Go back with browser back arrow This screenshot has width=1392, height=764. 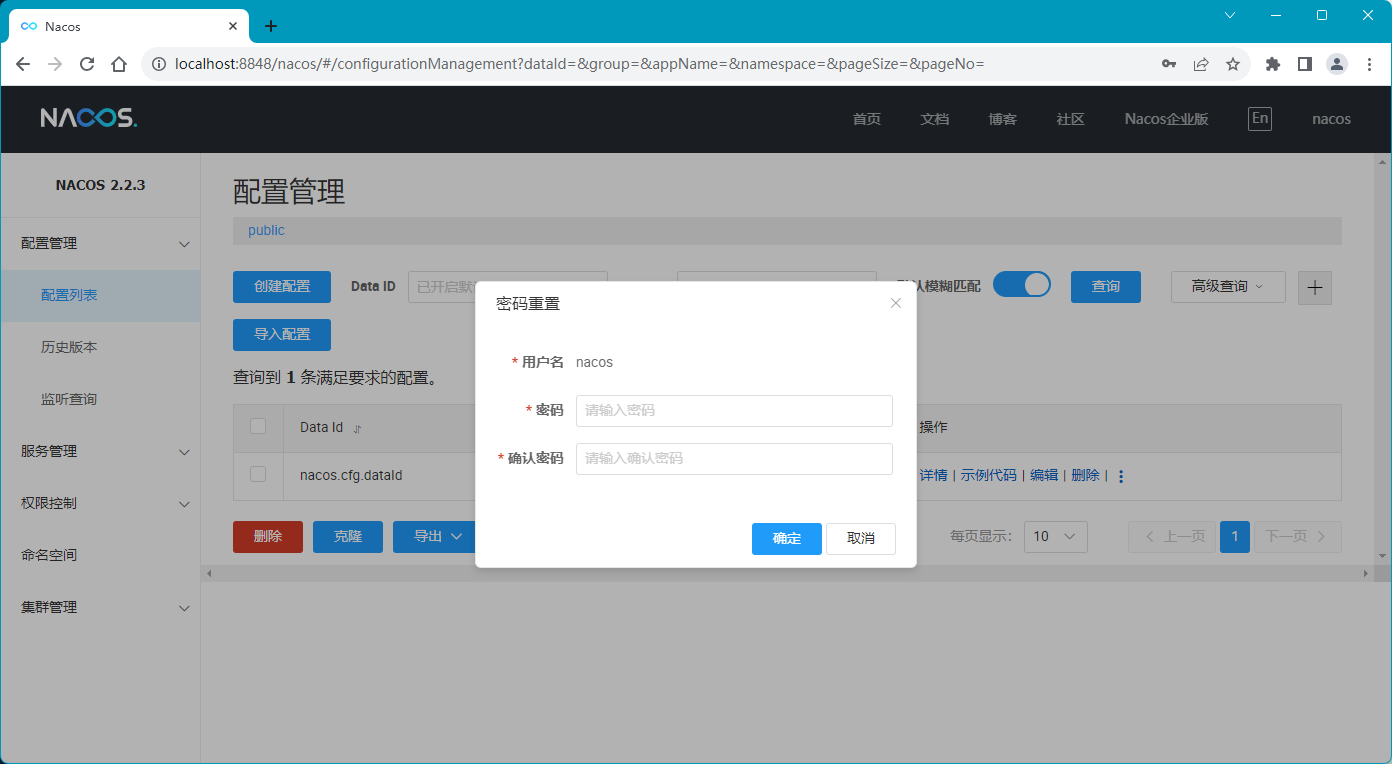23,64
